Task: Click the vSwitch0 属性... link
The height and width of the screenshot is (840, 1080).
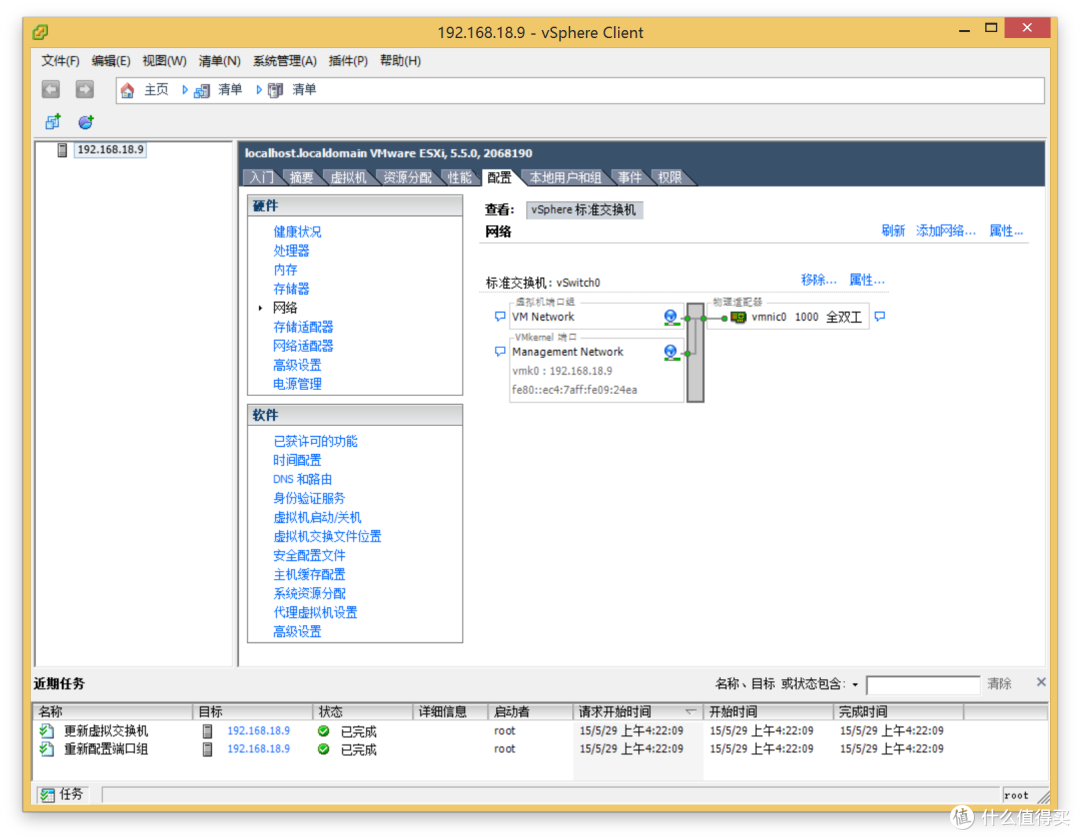Action: point(866,280)
